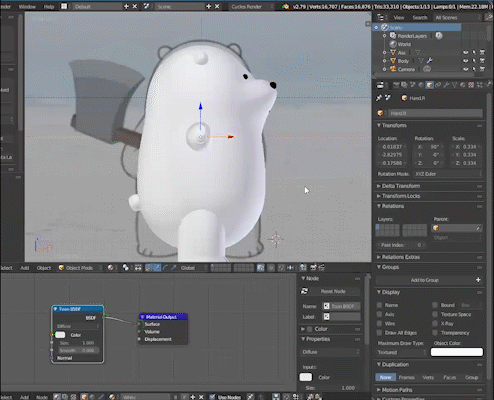Open the Render camera properties tab
494x400 pixels.
coord(396,85)
